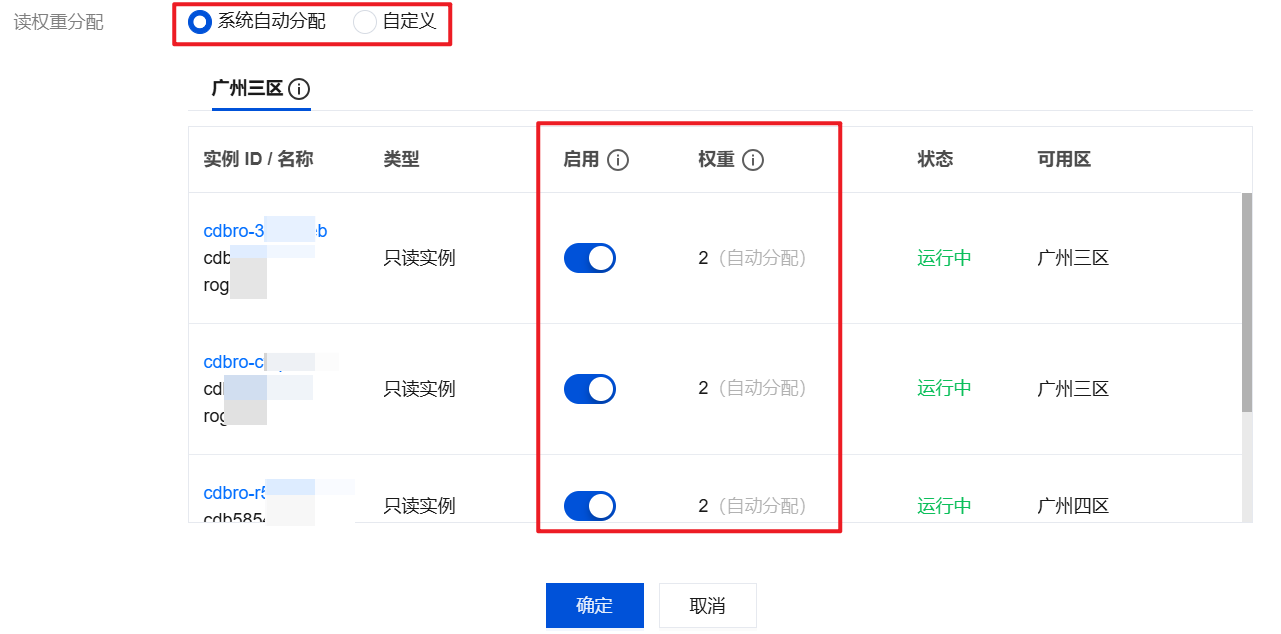Image resolution: width=1281 pixels, height=634 pixels.
Task: Click the 取消 cancel button
Action: (708, 606)
